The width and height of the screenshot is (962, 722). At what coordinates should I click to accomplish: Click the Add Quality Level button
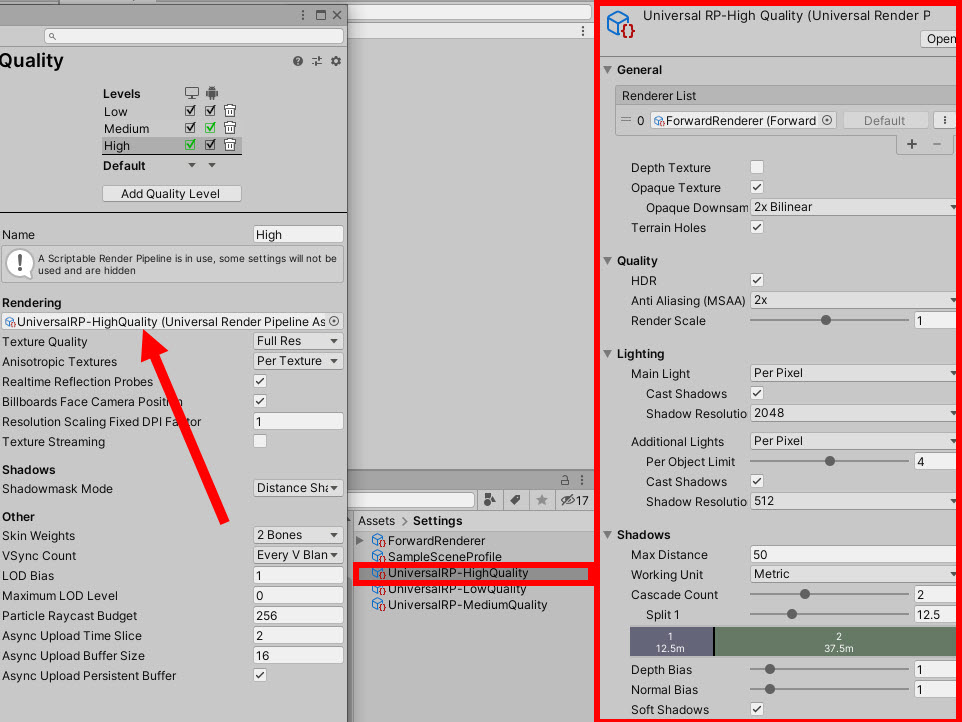pyautogui.click(x=171, y=194)
